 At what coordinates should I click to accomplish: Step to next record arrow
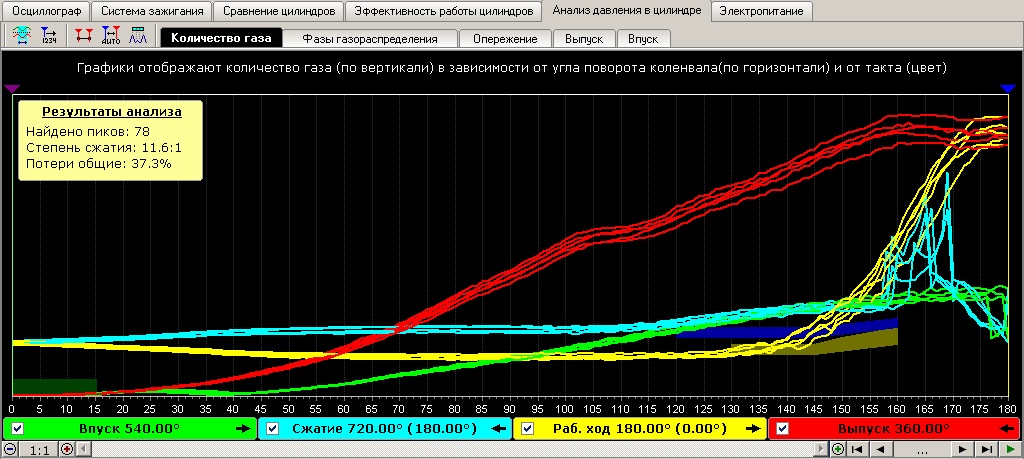tap(963, 449)
